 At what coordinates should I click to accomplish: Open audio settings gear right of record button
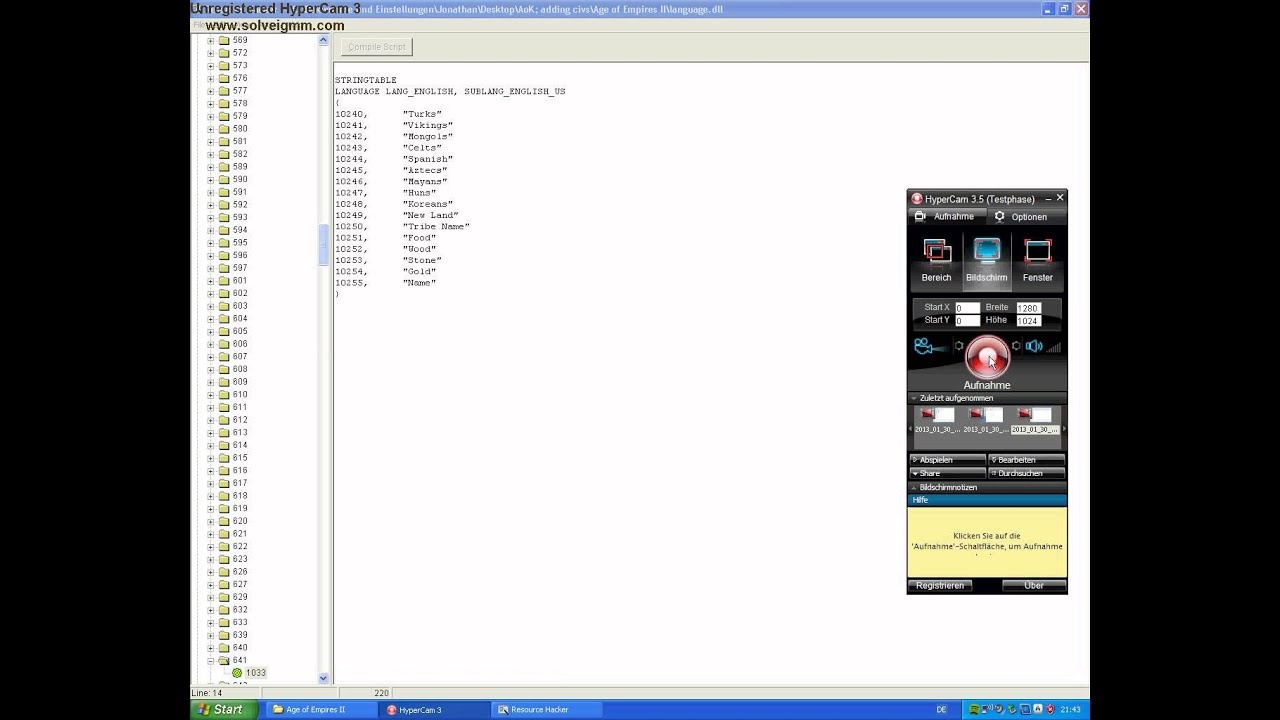(1016, 346)
